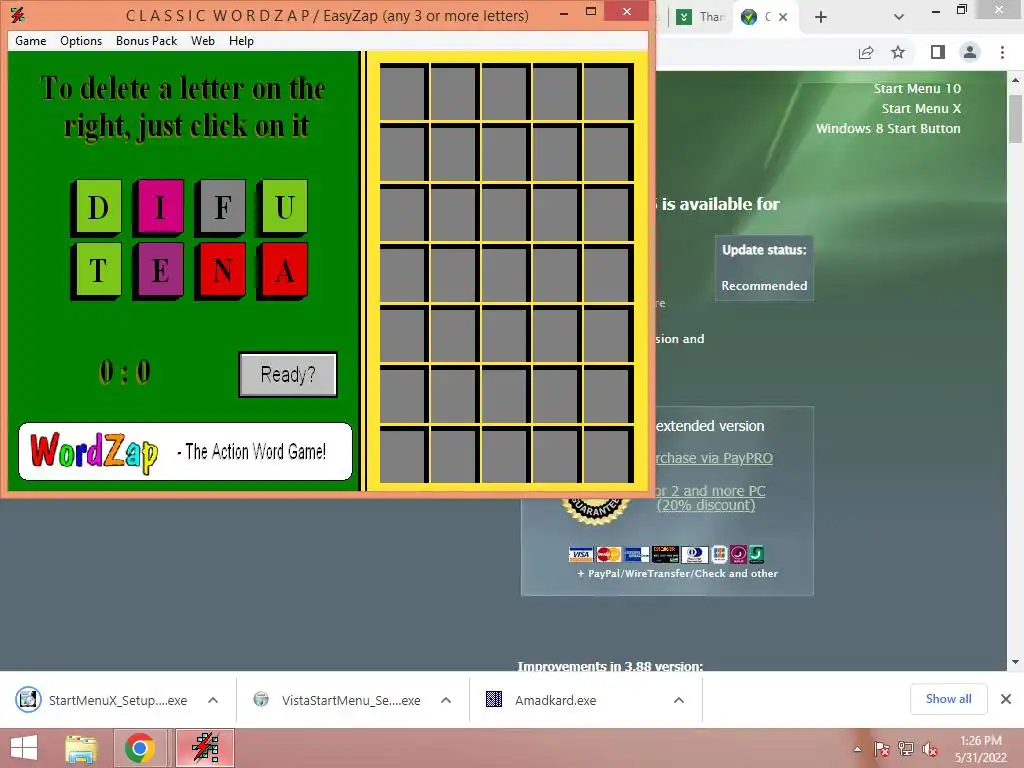Click the Ready? button

[x=288, y=374]
